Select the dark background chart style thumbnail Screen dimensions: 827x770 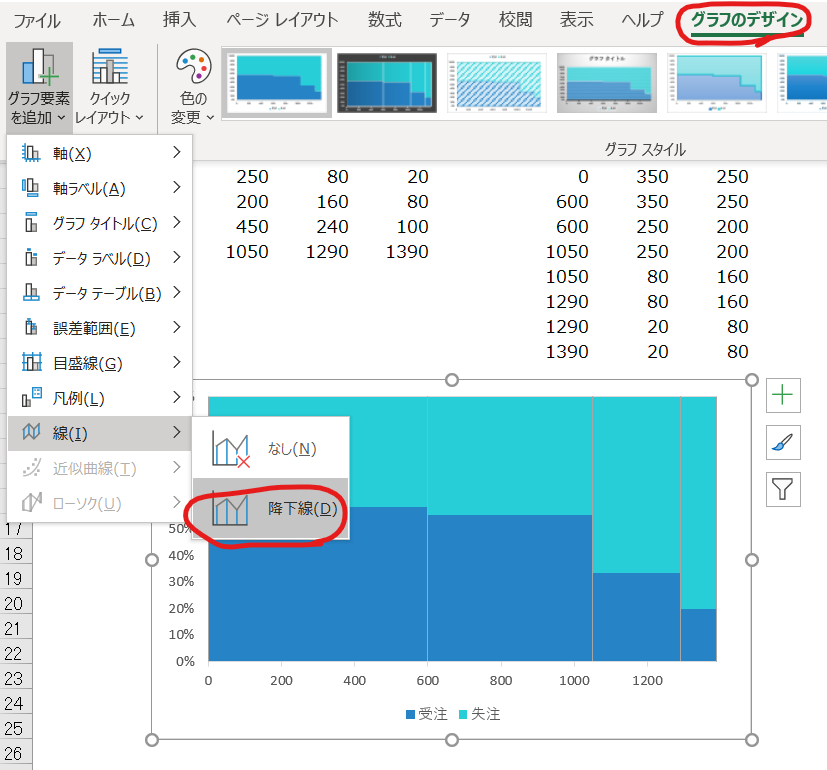(387, 82)
